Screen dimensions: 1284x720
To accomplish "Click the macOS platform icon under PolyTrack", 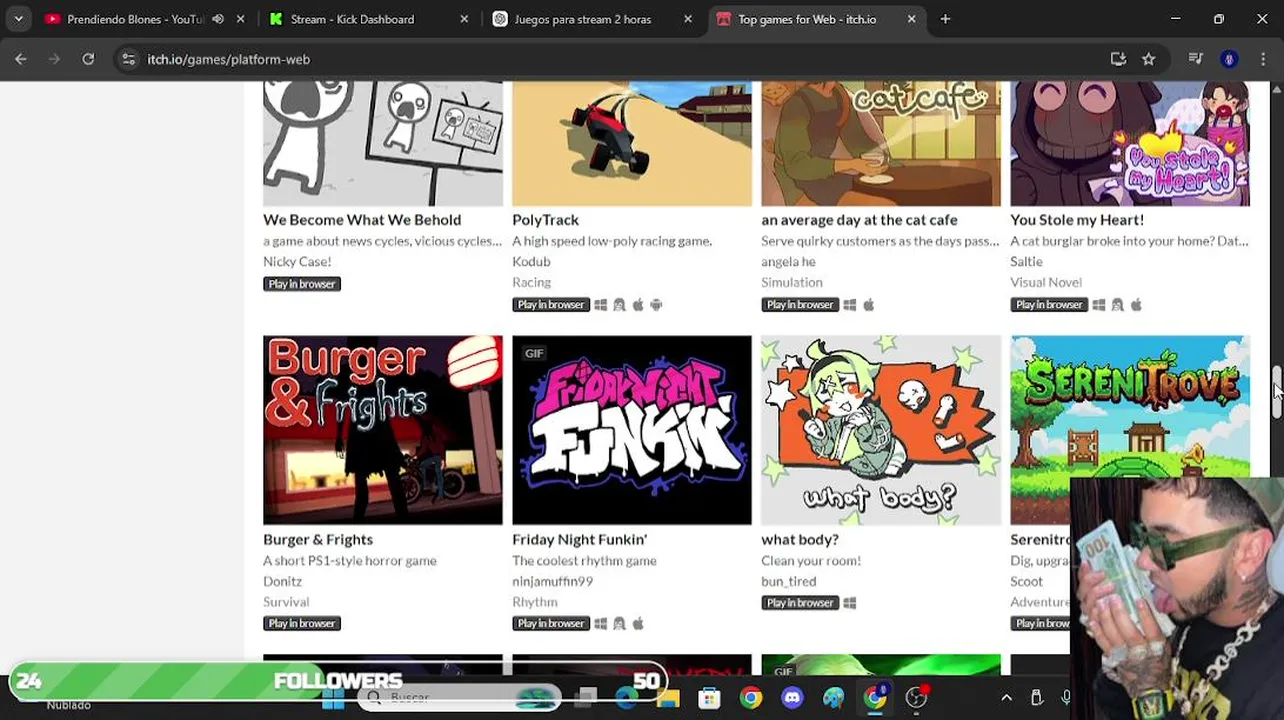I will [638, 305].
